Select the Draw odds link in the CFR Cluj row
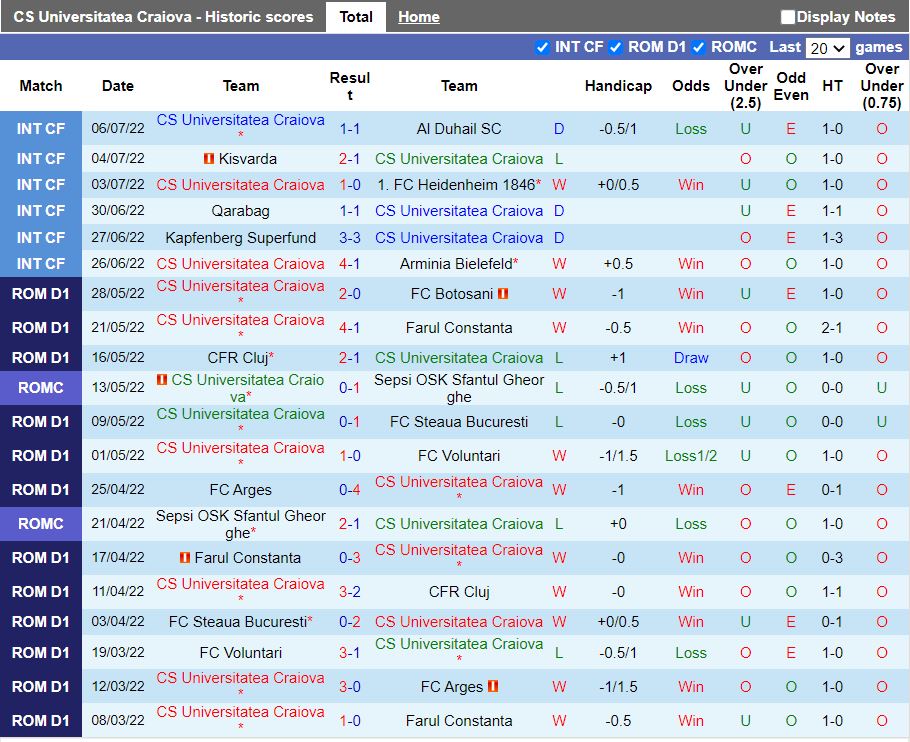910x742 pixels. point(691,357)
